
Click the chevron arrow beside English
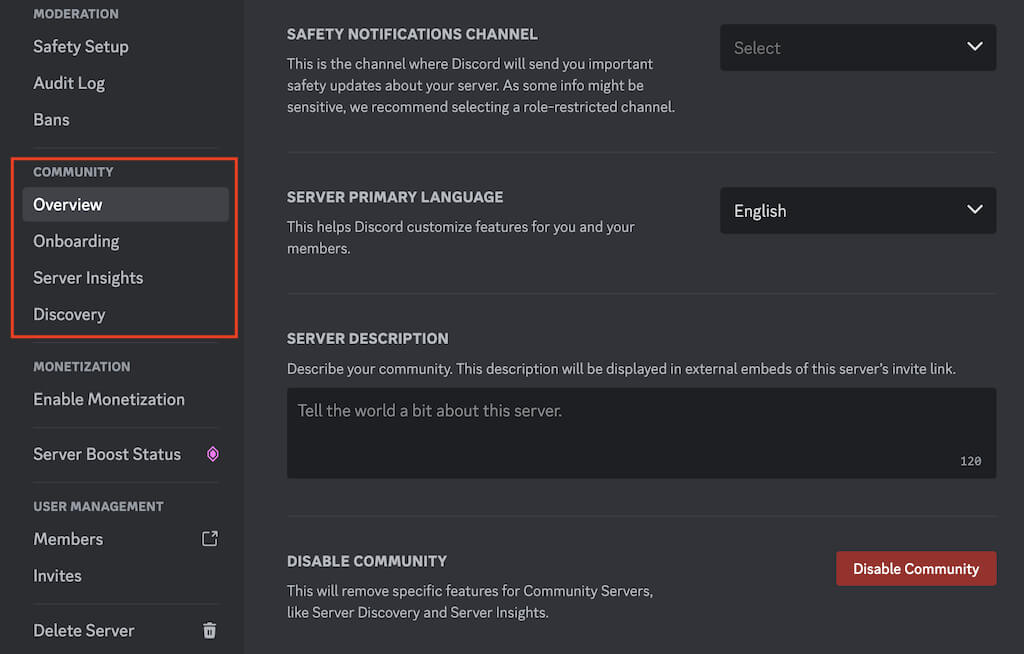click(x=975, y=210)
